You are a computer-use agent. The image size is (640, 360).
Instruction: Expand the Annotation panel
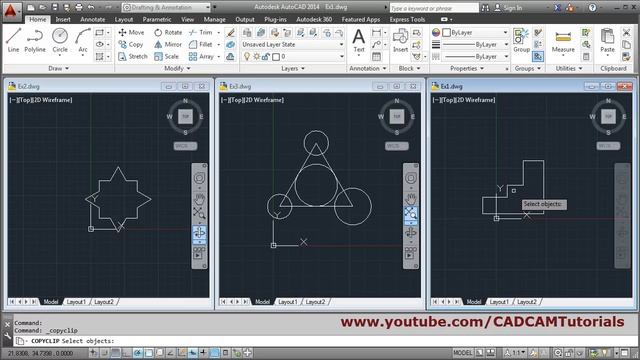[367, 69]
